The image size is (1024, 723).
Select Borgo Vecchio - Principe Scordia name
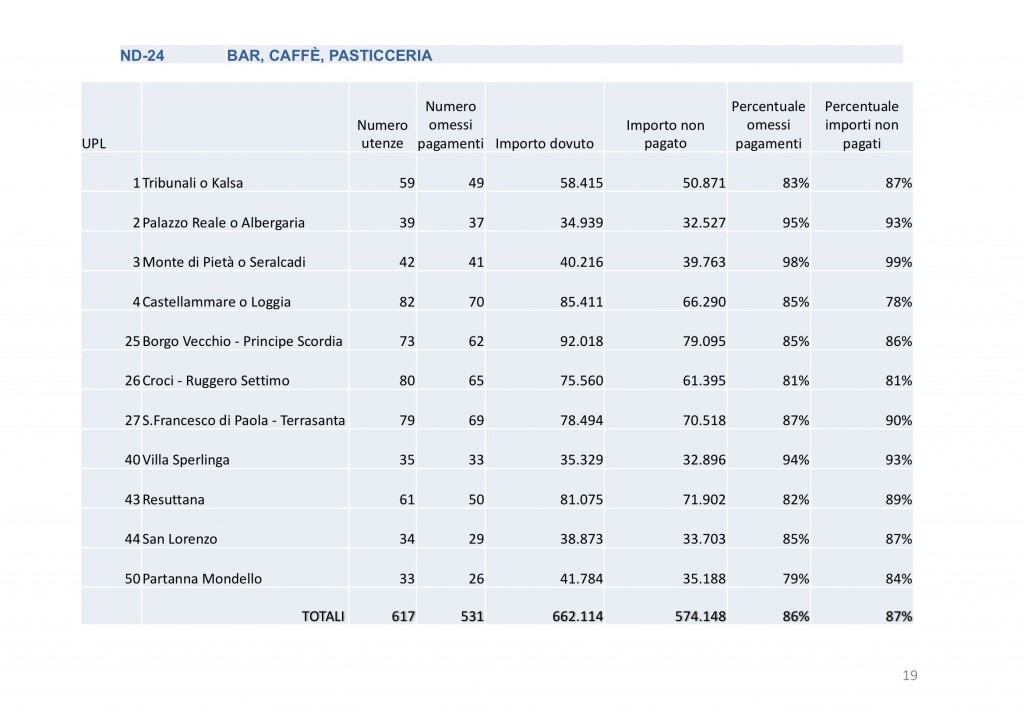coord(242,341)
